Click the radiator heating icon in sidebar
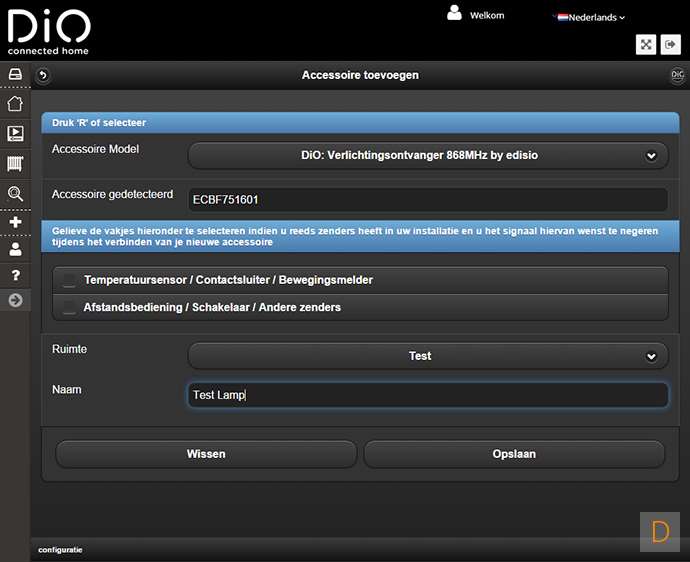The image size is (690, 562). point(15,163)
